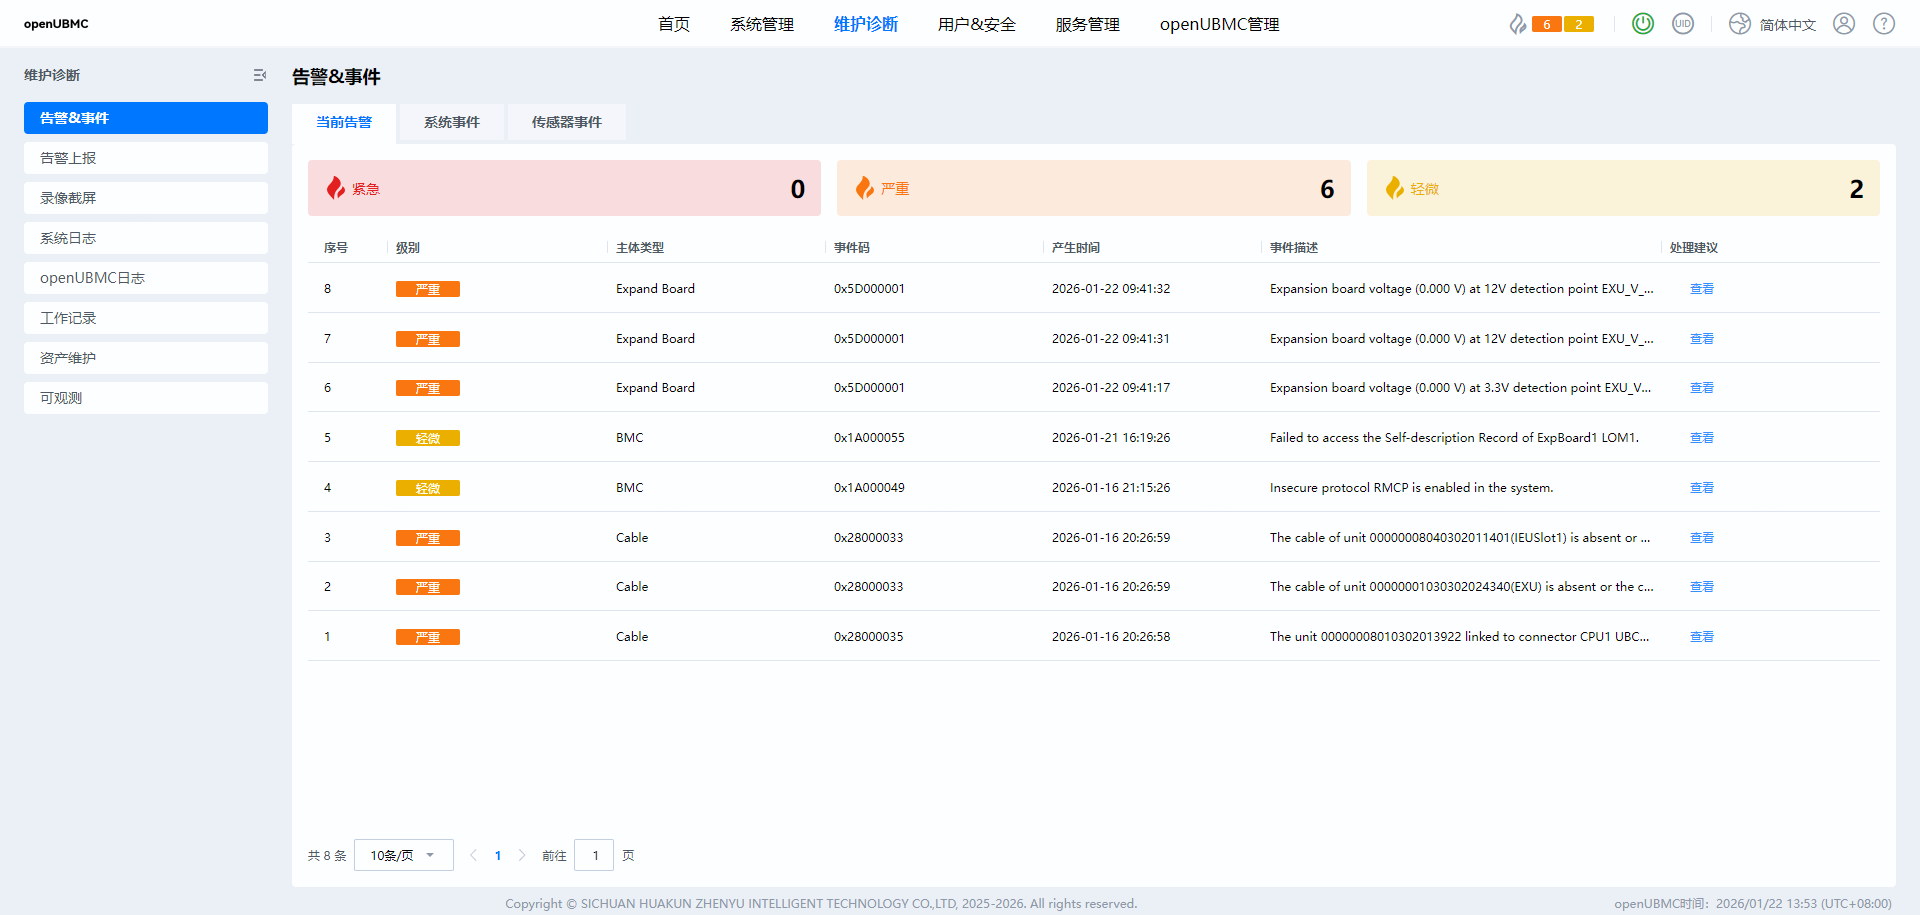Click the alarm flame icon in header

[x=1517, y=24]
